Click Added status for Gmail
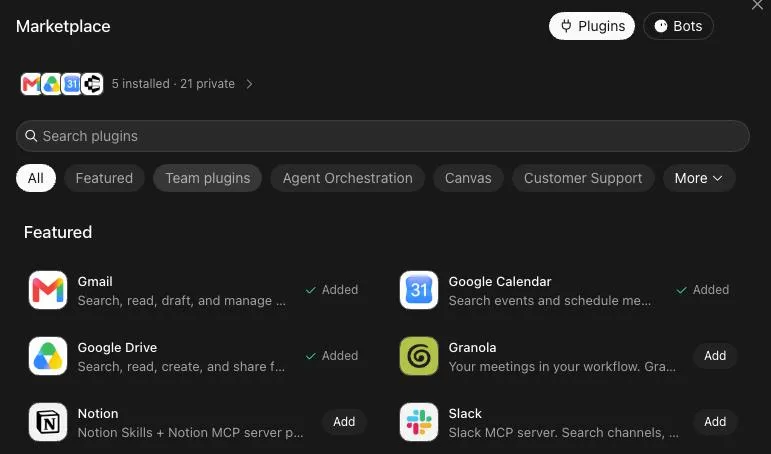Image resolution: width=771 pixels, height=454 pixels. pyautogui.click(x=332, y=290)
